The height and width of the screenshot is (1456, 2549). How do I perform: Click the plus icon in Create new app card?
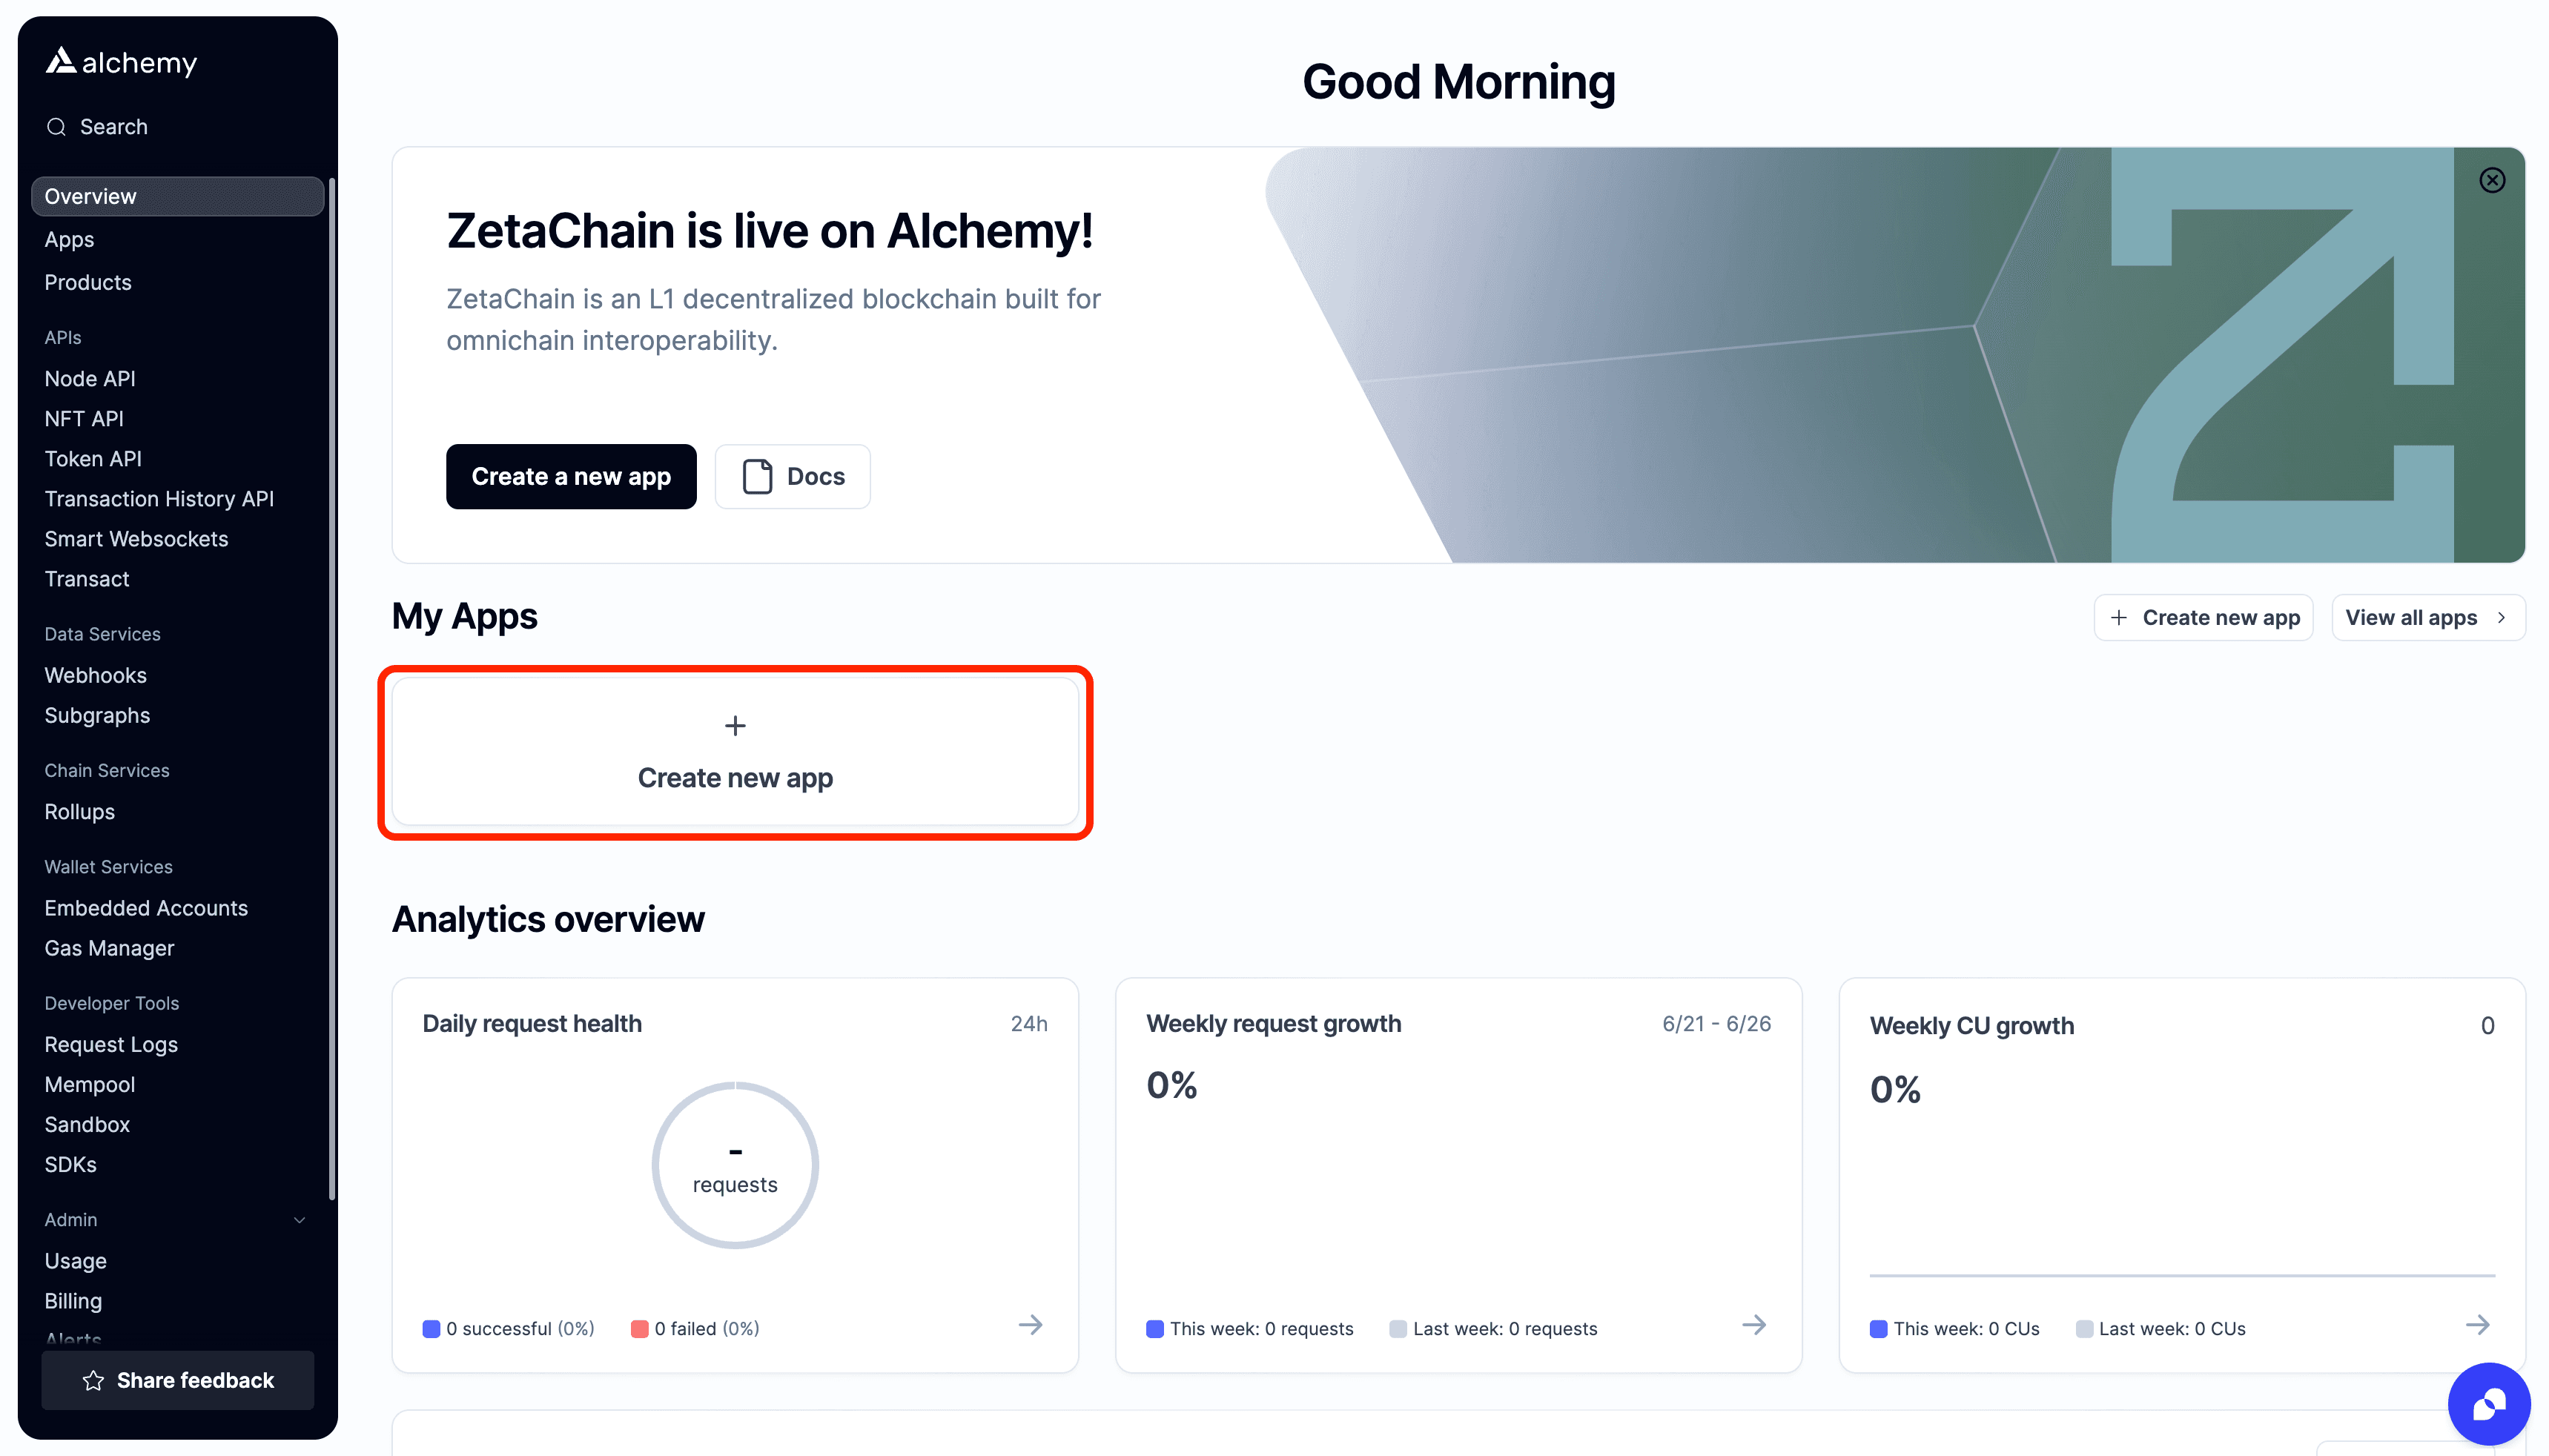(x=735, y=726)
